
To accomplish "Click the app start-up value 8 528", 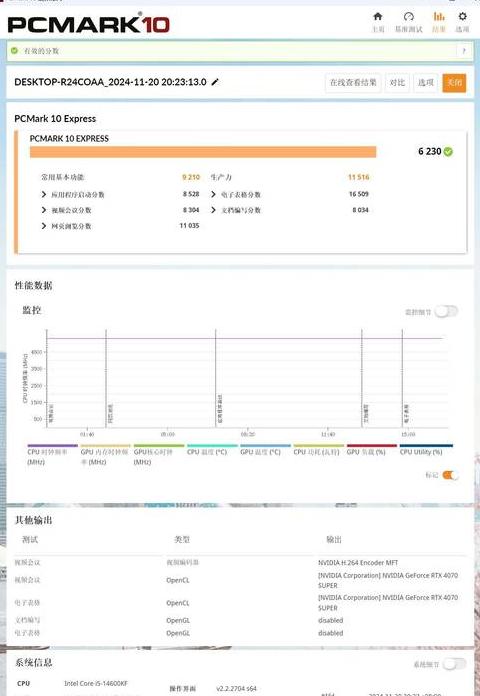I will [x=191, y=194].
